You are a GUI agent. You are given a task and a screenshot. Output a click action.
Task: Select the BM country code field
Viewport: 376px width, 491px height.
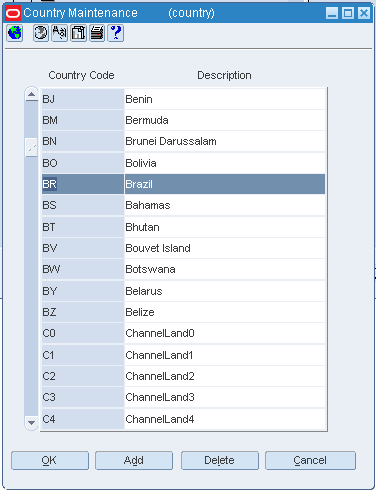[83, 120]
